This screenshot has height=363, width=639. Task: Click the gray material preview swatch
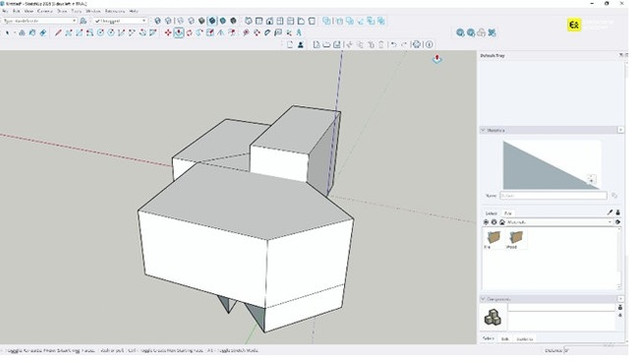(x=551, y=165)
